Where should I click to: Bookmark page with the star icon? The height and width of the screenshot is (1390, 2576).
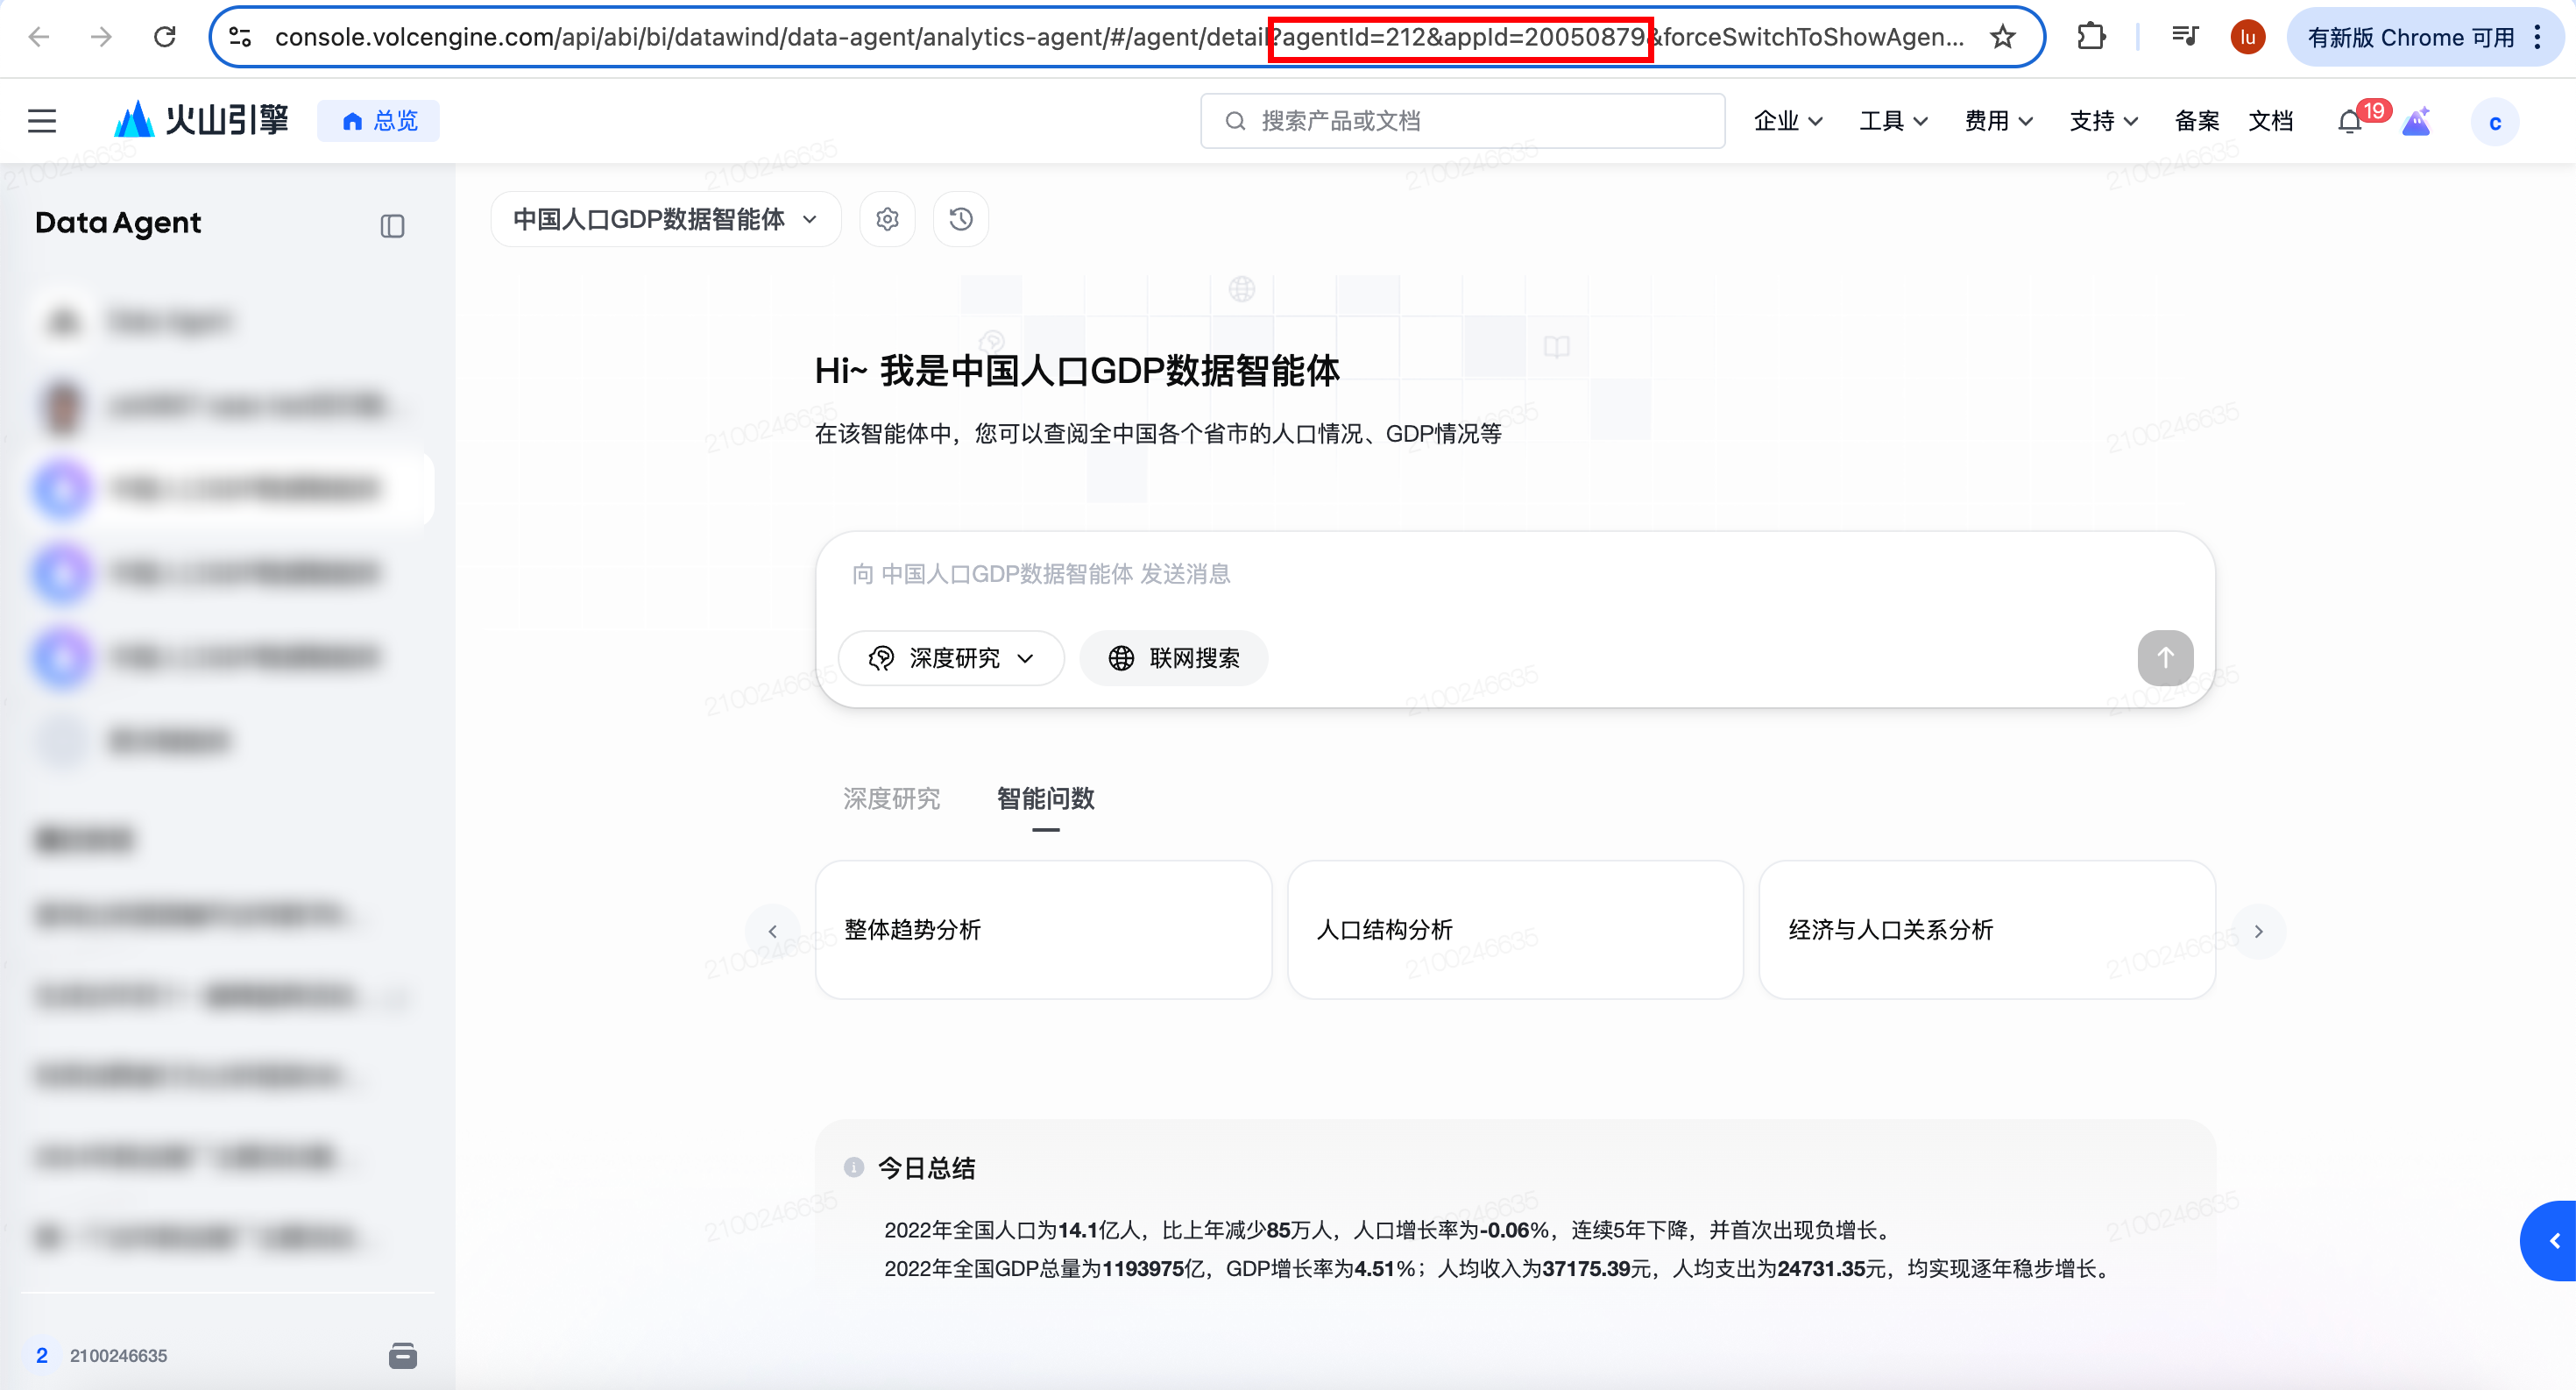2002,38
